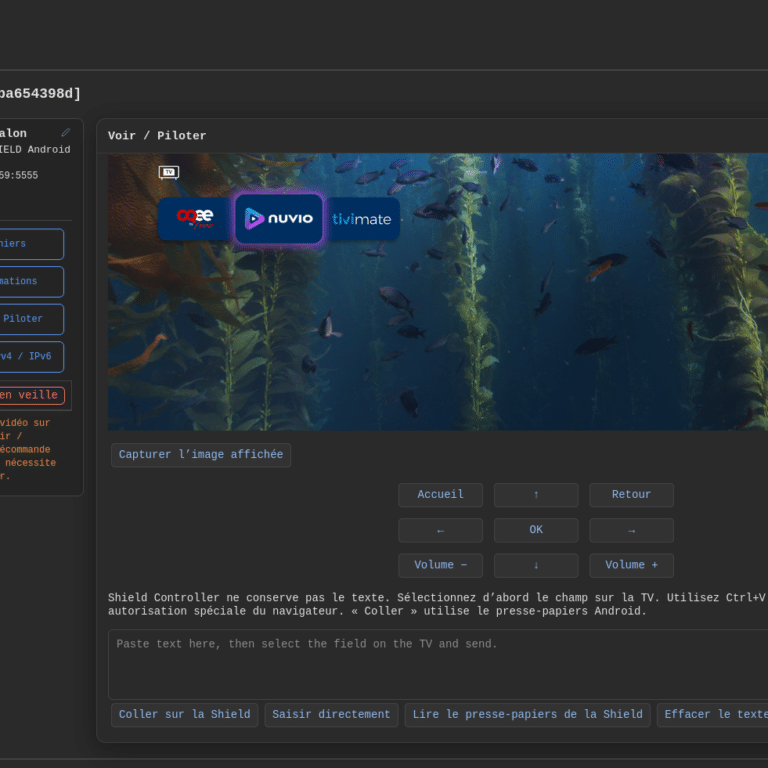The width and height of the screenshot is (768, 768).
Task: Click the Shield screen preview image
Action: pos(438,292)
